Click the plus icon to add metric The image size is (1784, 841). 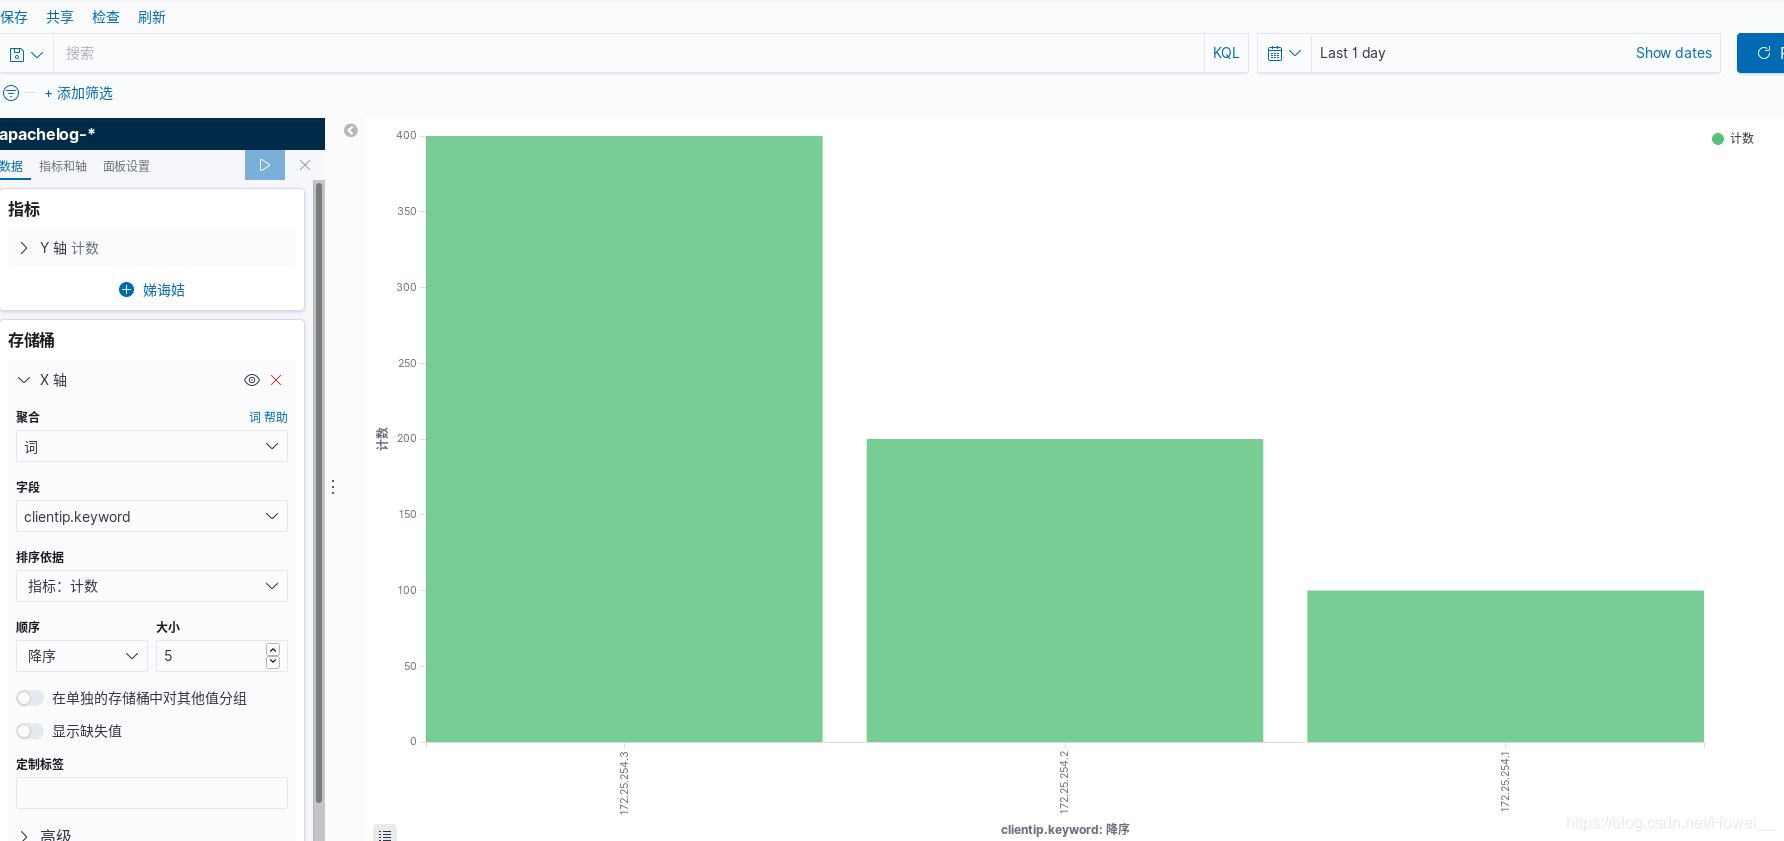(x=126, y=289)
